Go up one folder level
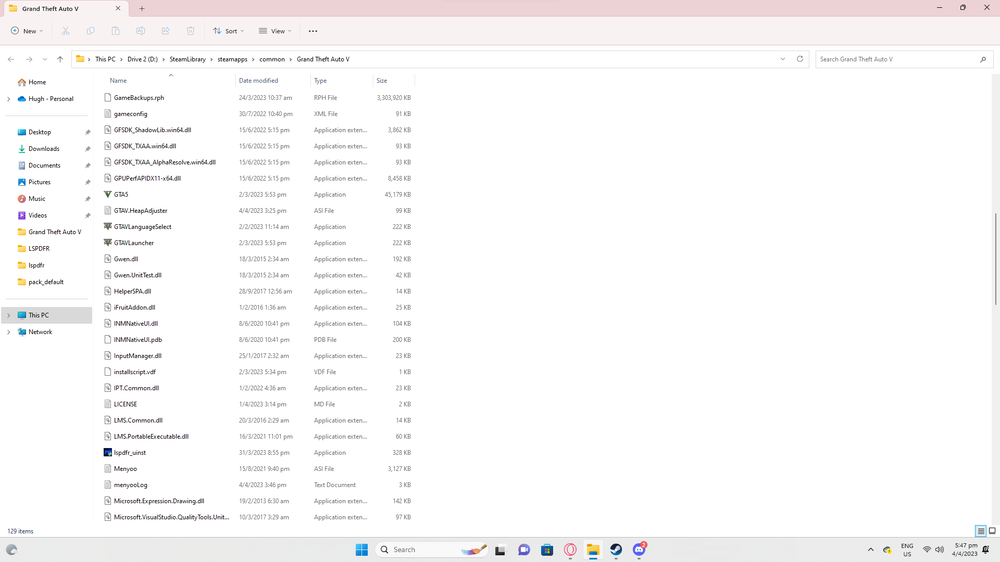1000x562 pixels. click(60, 59)
